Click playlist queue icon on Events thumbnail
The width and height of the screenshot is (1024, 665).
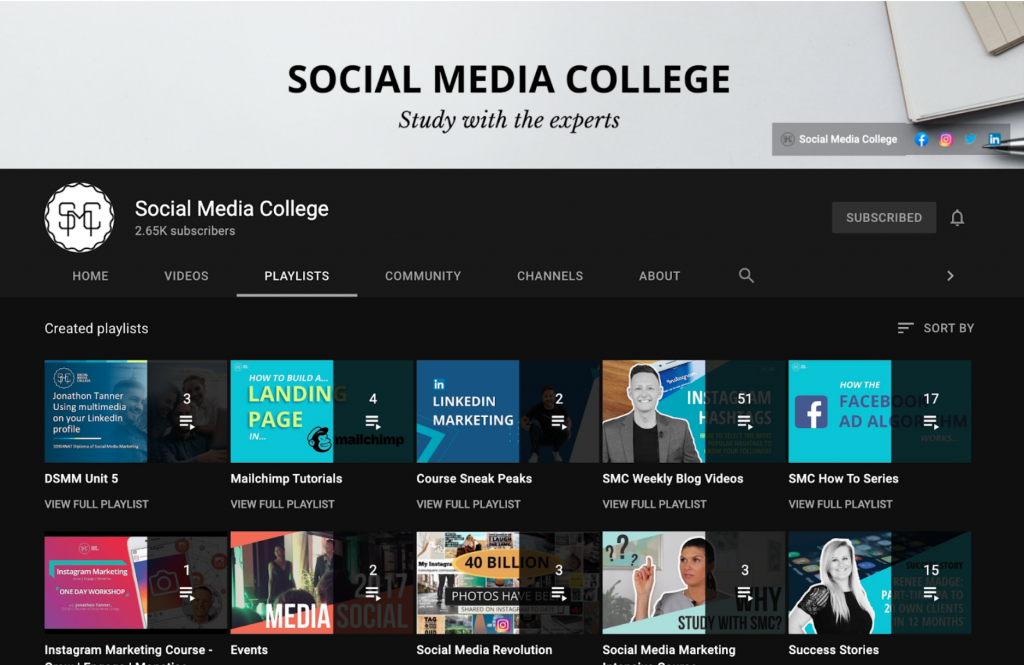(x=373, y=594)
